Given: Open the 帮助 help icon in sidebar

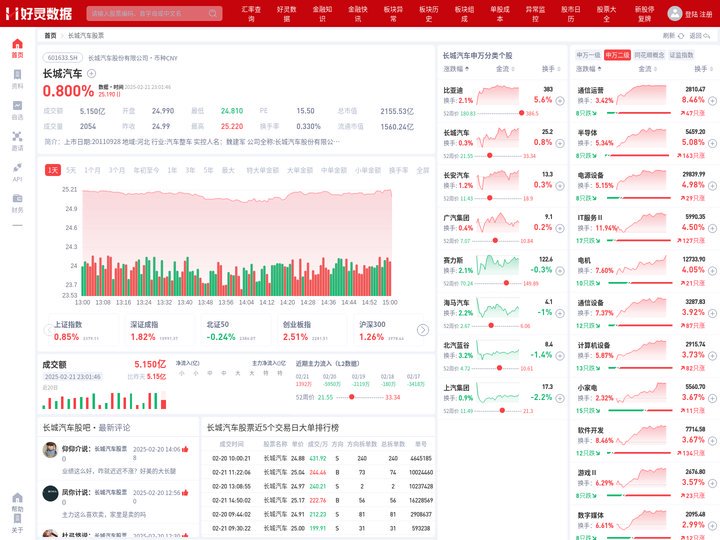Looking at the screenshot, I should click(17, 498).
